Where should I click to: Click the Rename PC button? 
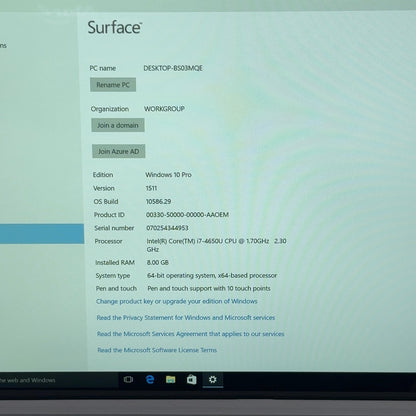(x=113, y=85)
